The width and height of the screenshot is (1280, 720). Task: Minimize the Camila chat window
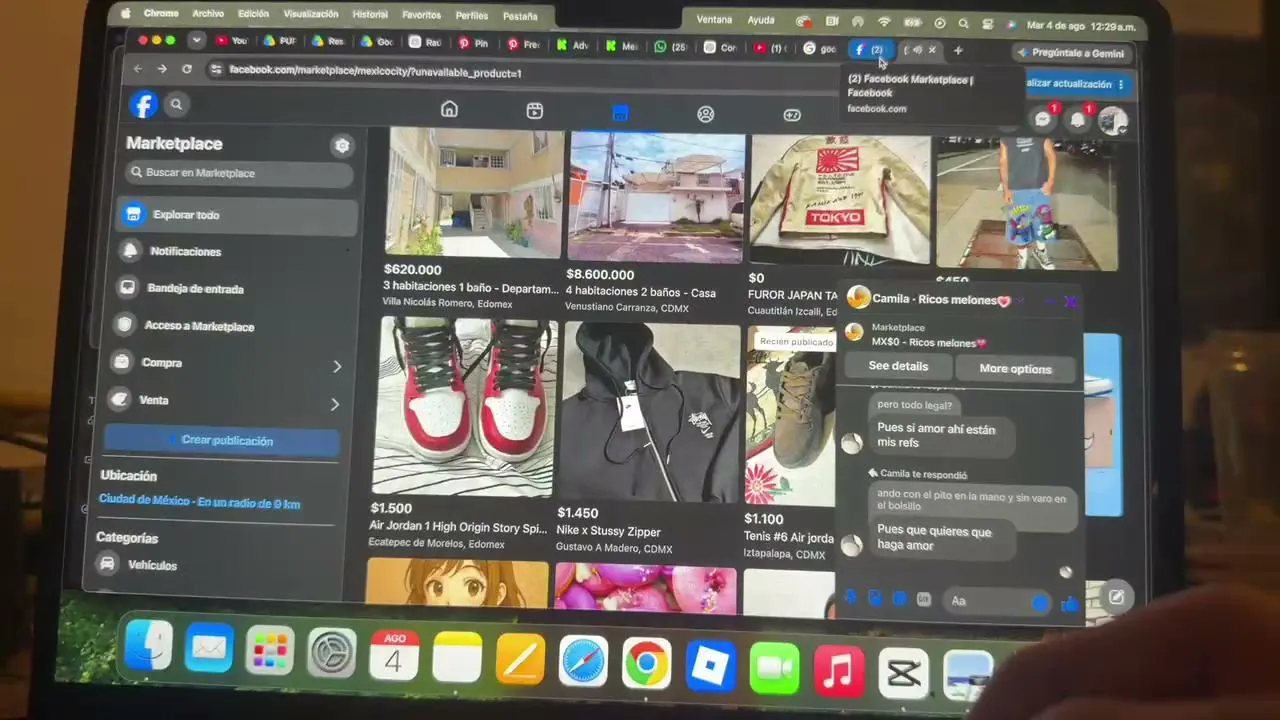[1048, 301]
